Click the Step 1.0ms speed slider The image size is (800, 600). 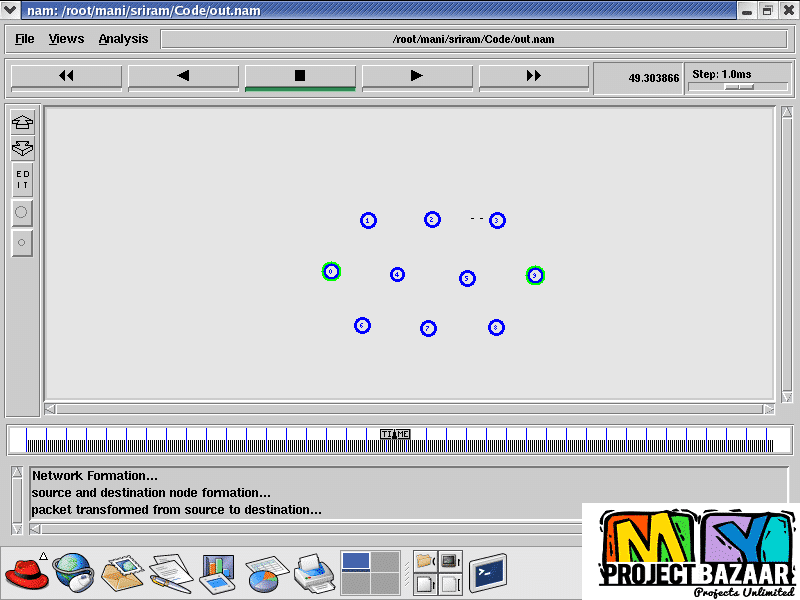click(x=739, y=87)
